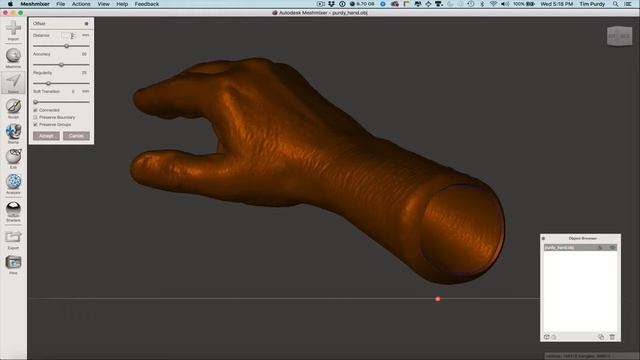Click the Wi-Fi status icon
This screenshot has width=640, height=360.
[x=493, y=4]
